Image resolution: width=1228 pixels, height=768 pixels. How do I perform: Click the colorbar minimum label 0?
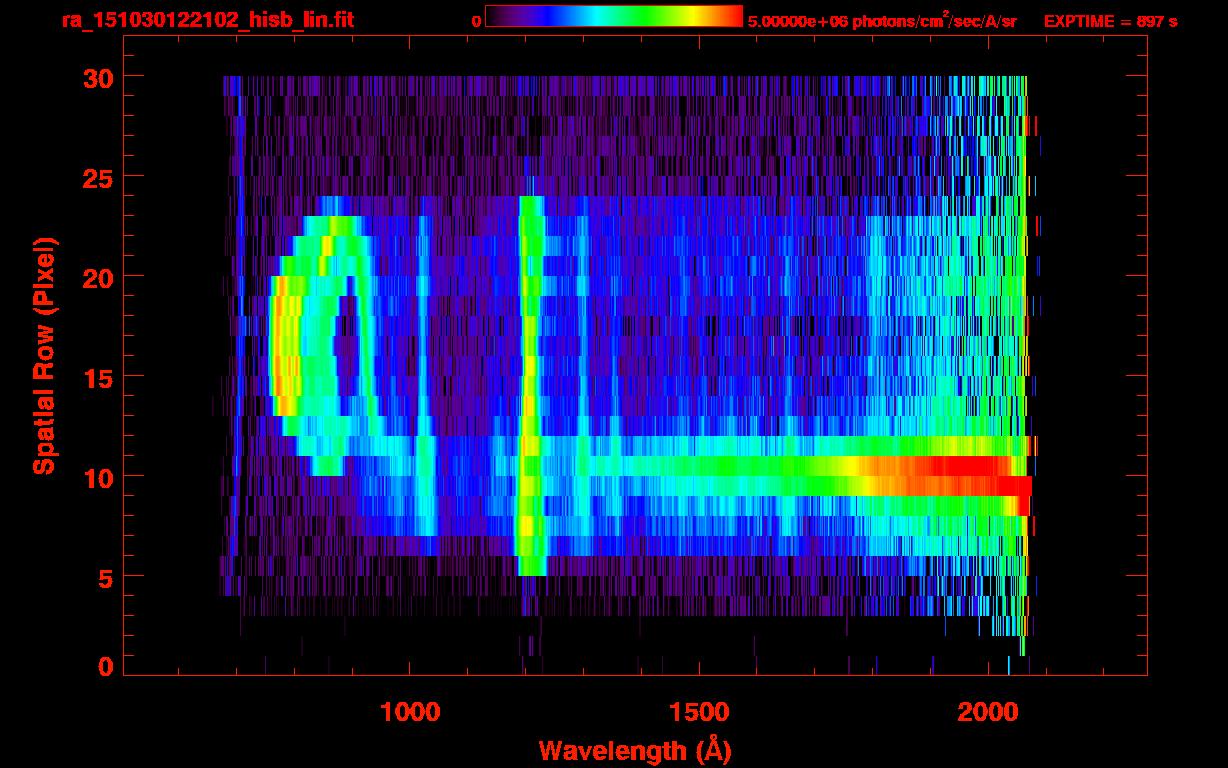(476, 21)
